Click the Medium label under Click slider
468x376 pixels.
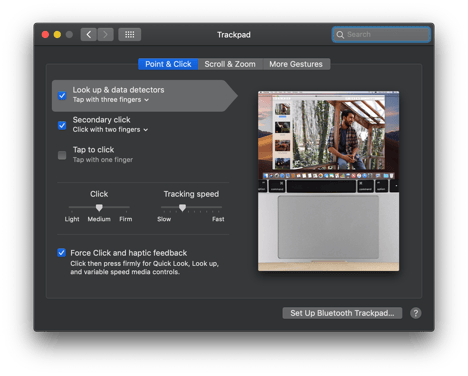tap(99, 219)
